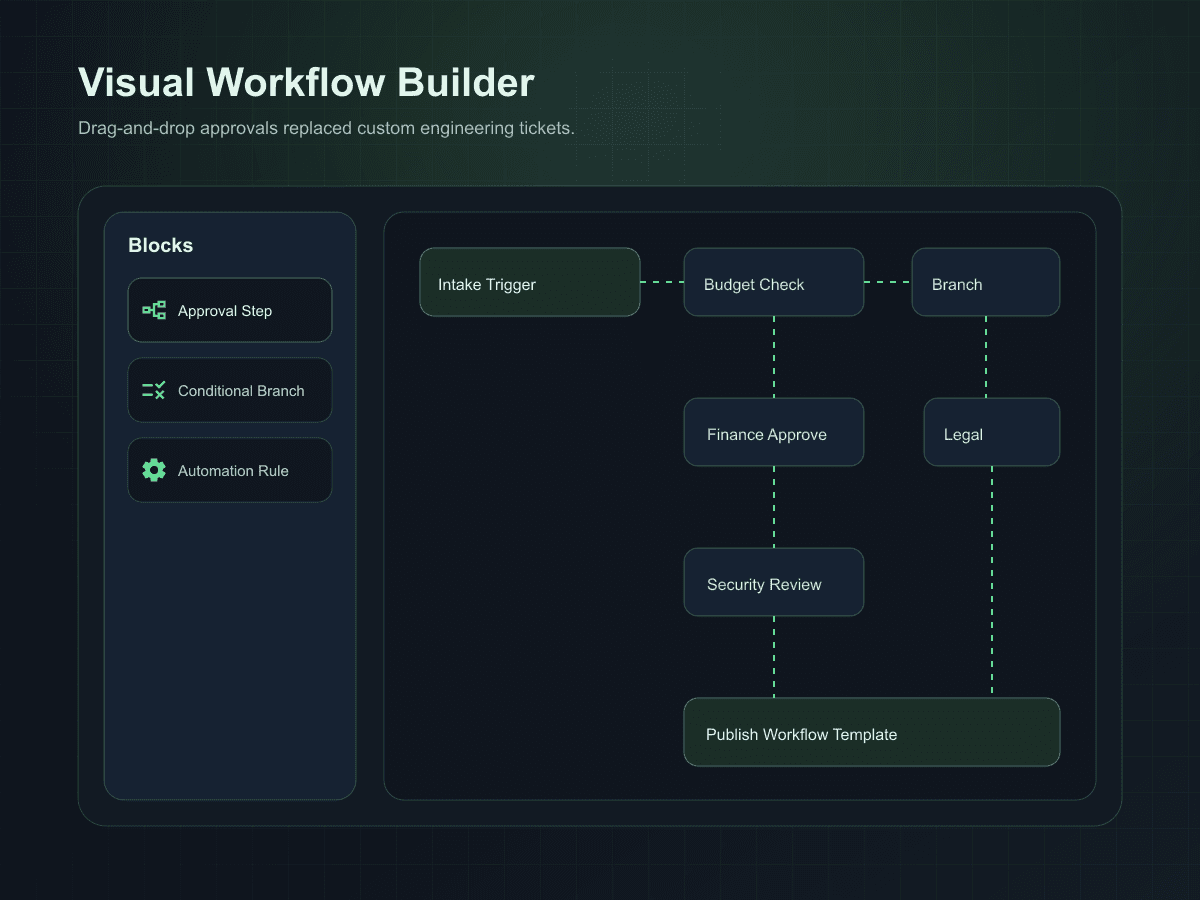This screenshot has height=900, width=1200.
Task: Select the Conditional Branch block
Action: (230, 390)
